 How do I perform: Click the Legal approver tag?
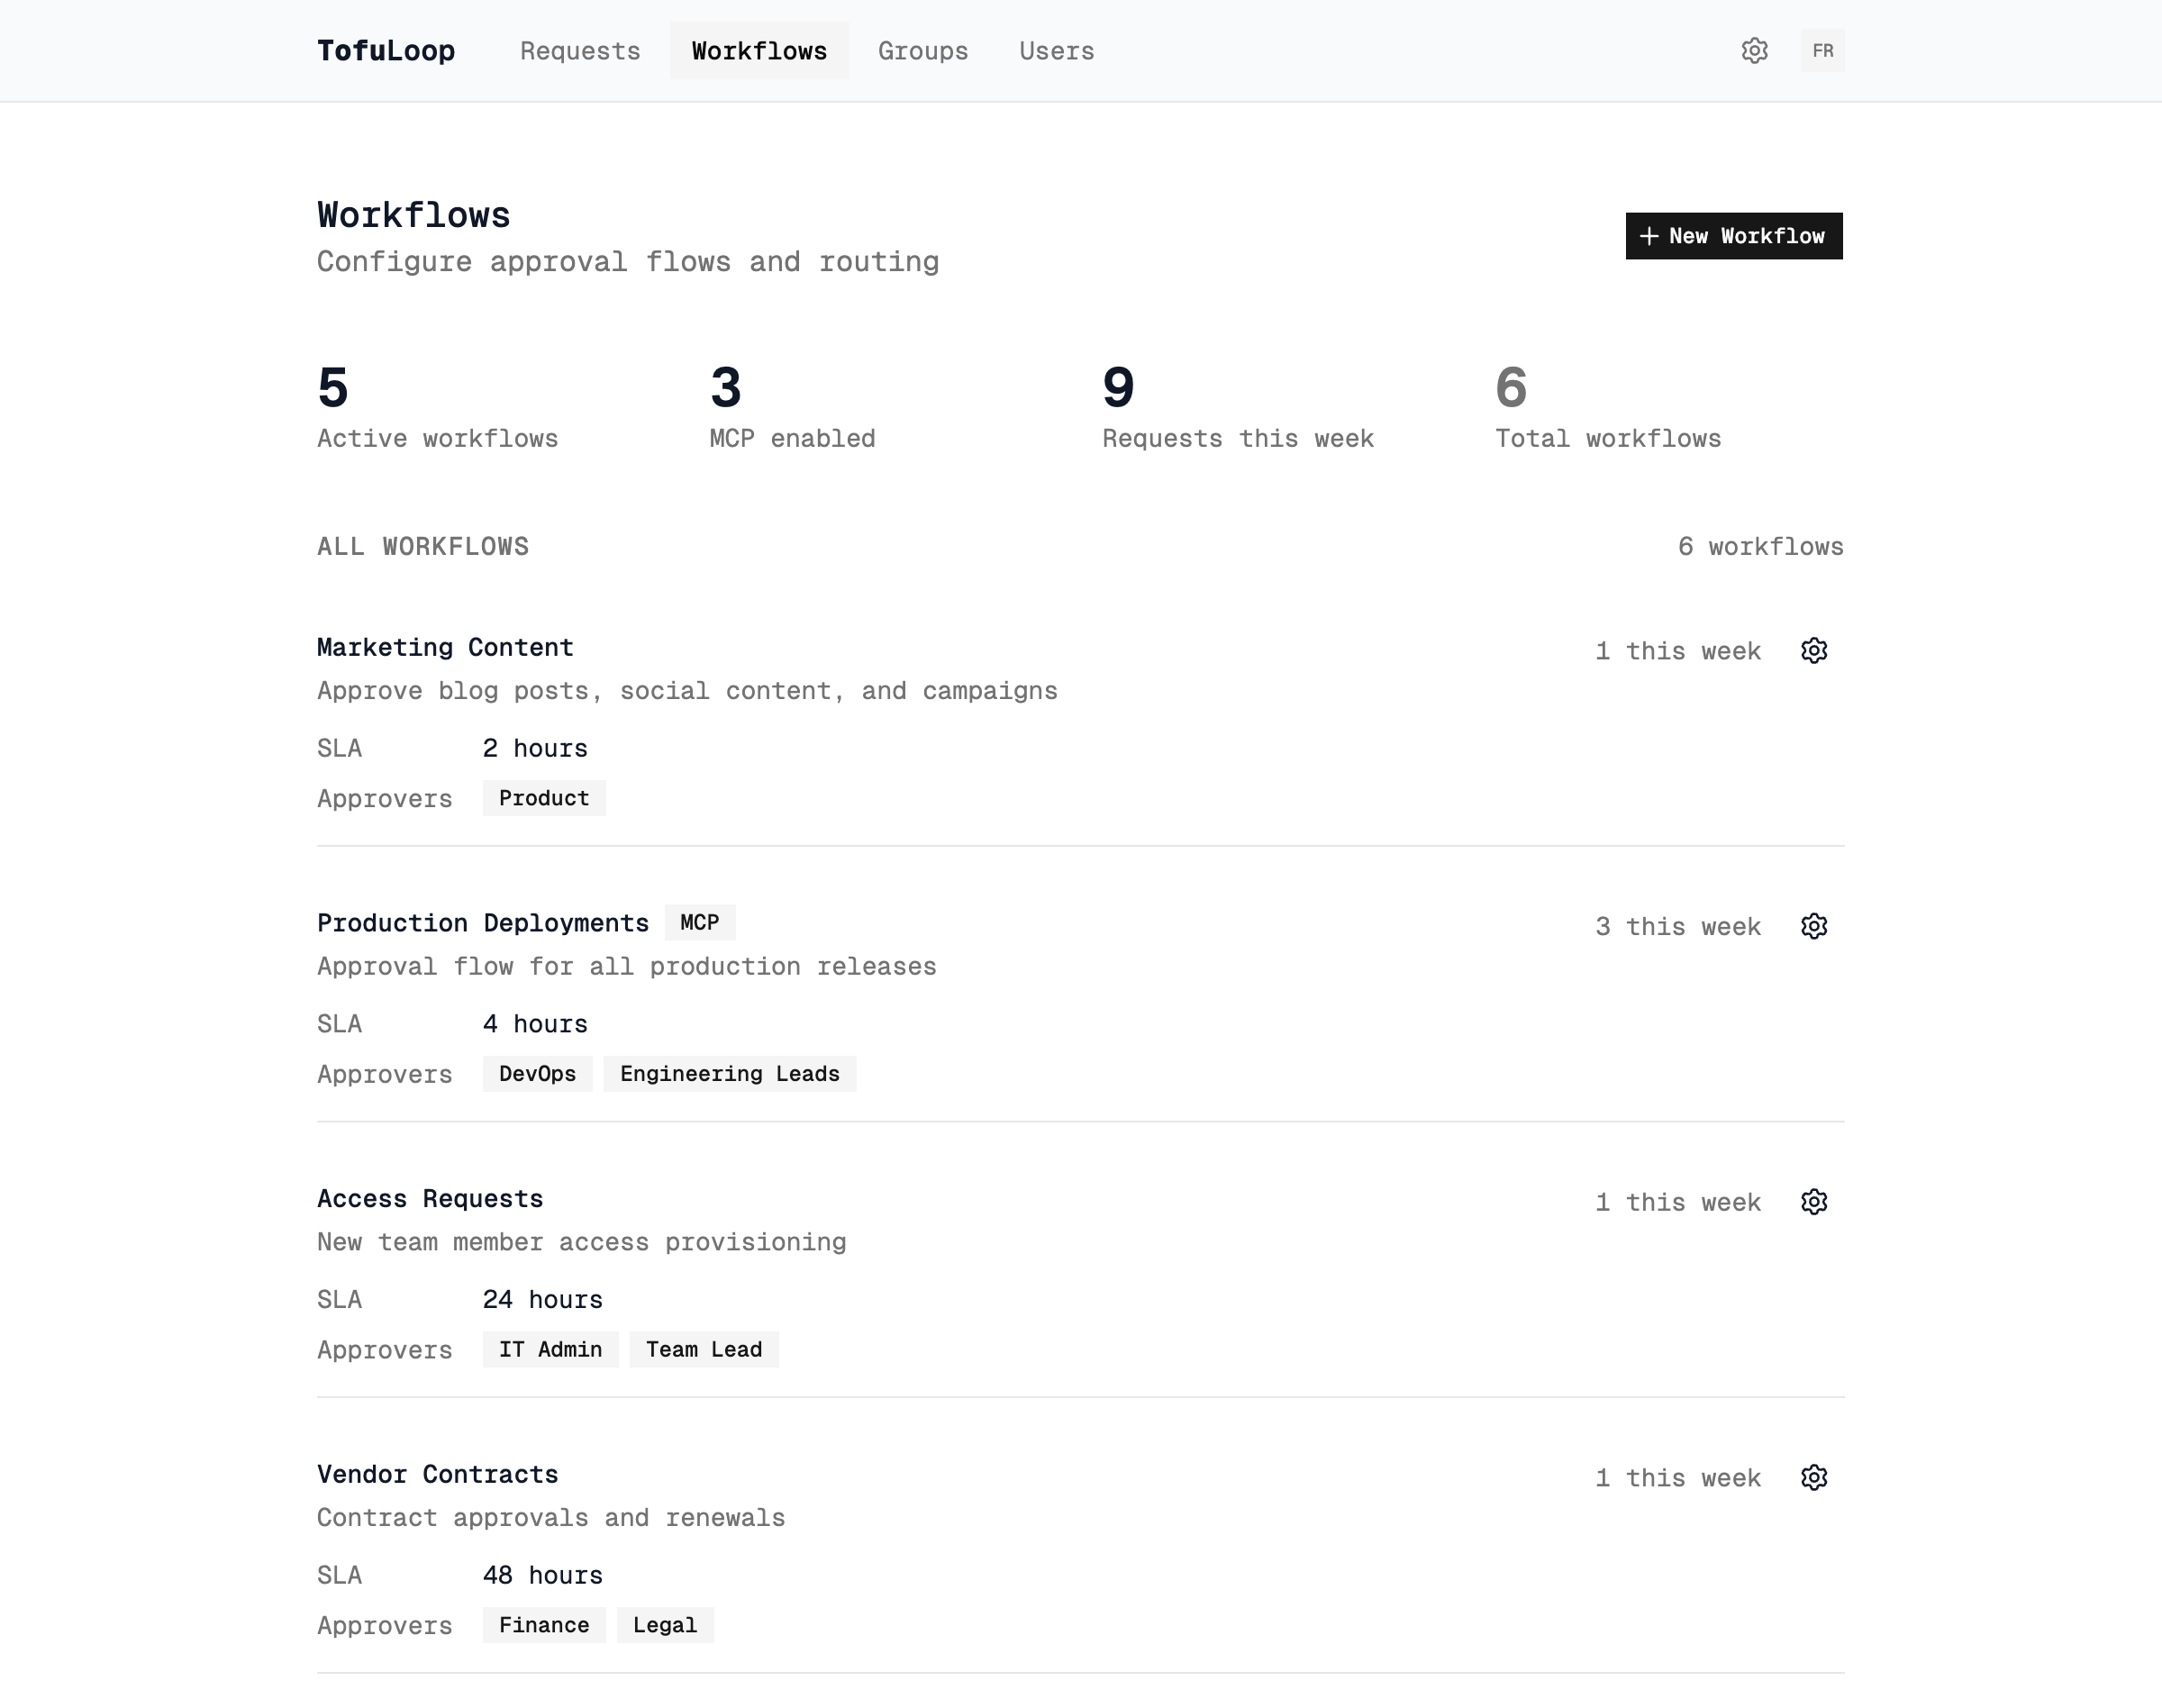coord(664,1625)
